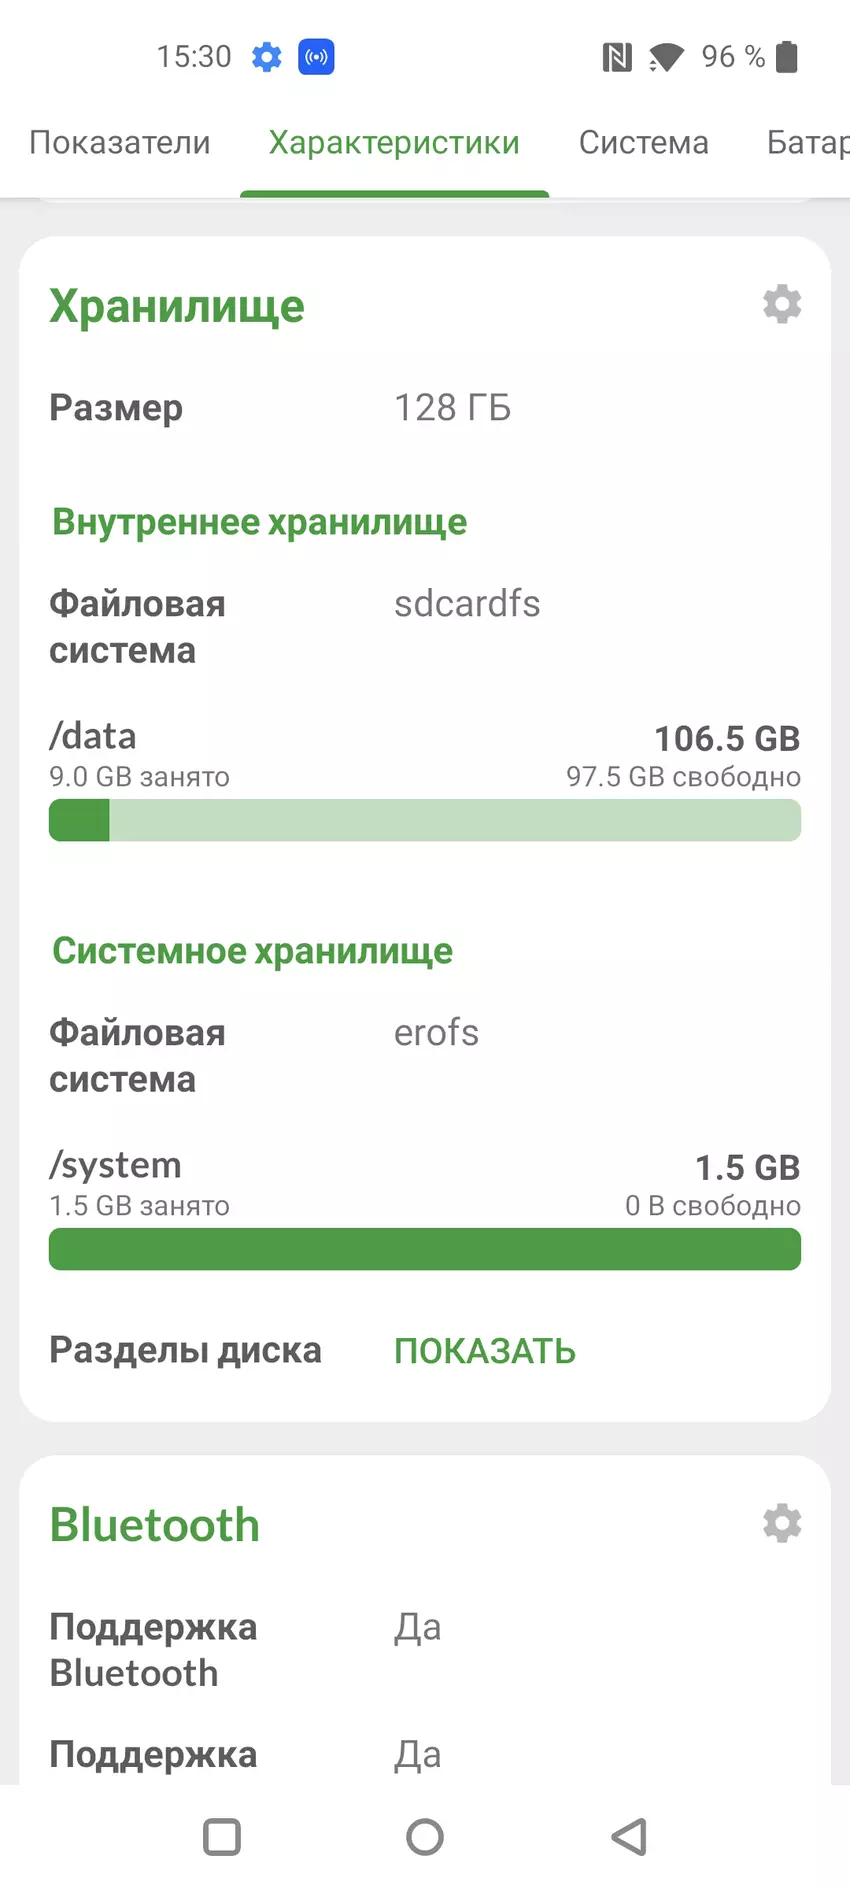The height and width of the screenshot is (1889, 850).
Task: Tap ПОКАЗАТЬ to show disk partitions
Action: [x=485, y=1351]
